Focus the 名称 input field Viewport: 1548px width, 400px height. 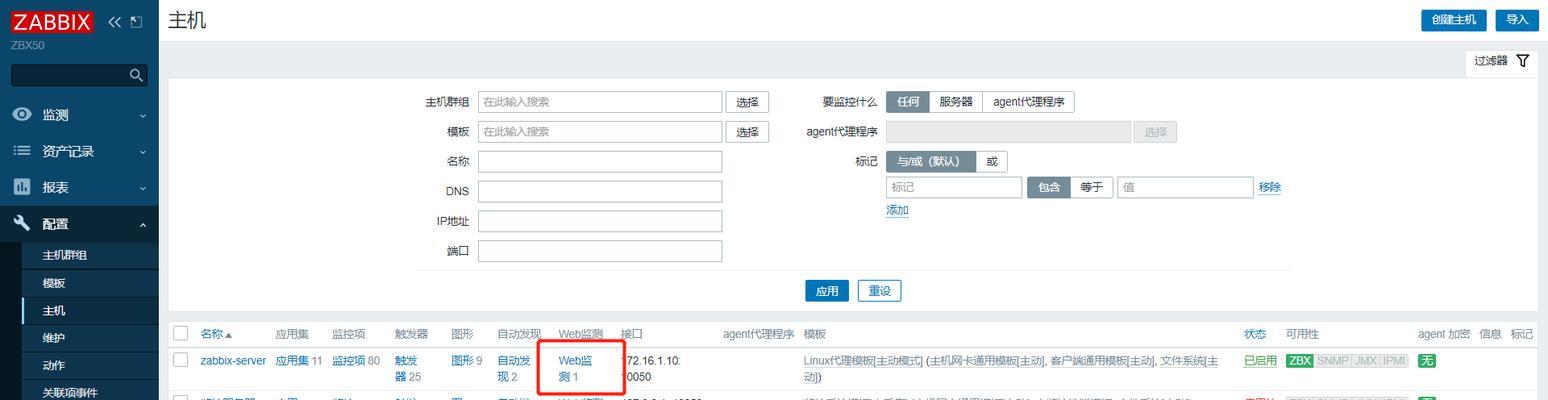(600, 162)
